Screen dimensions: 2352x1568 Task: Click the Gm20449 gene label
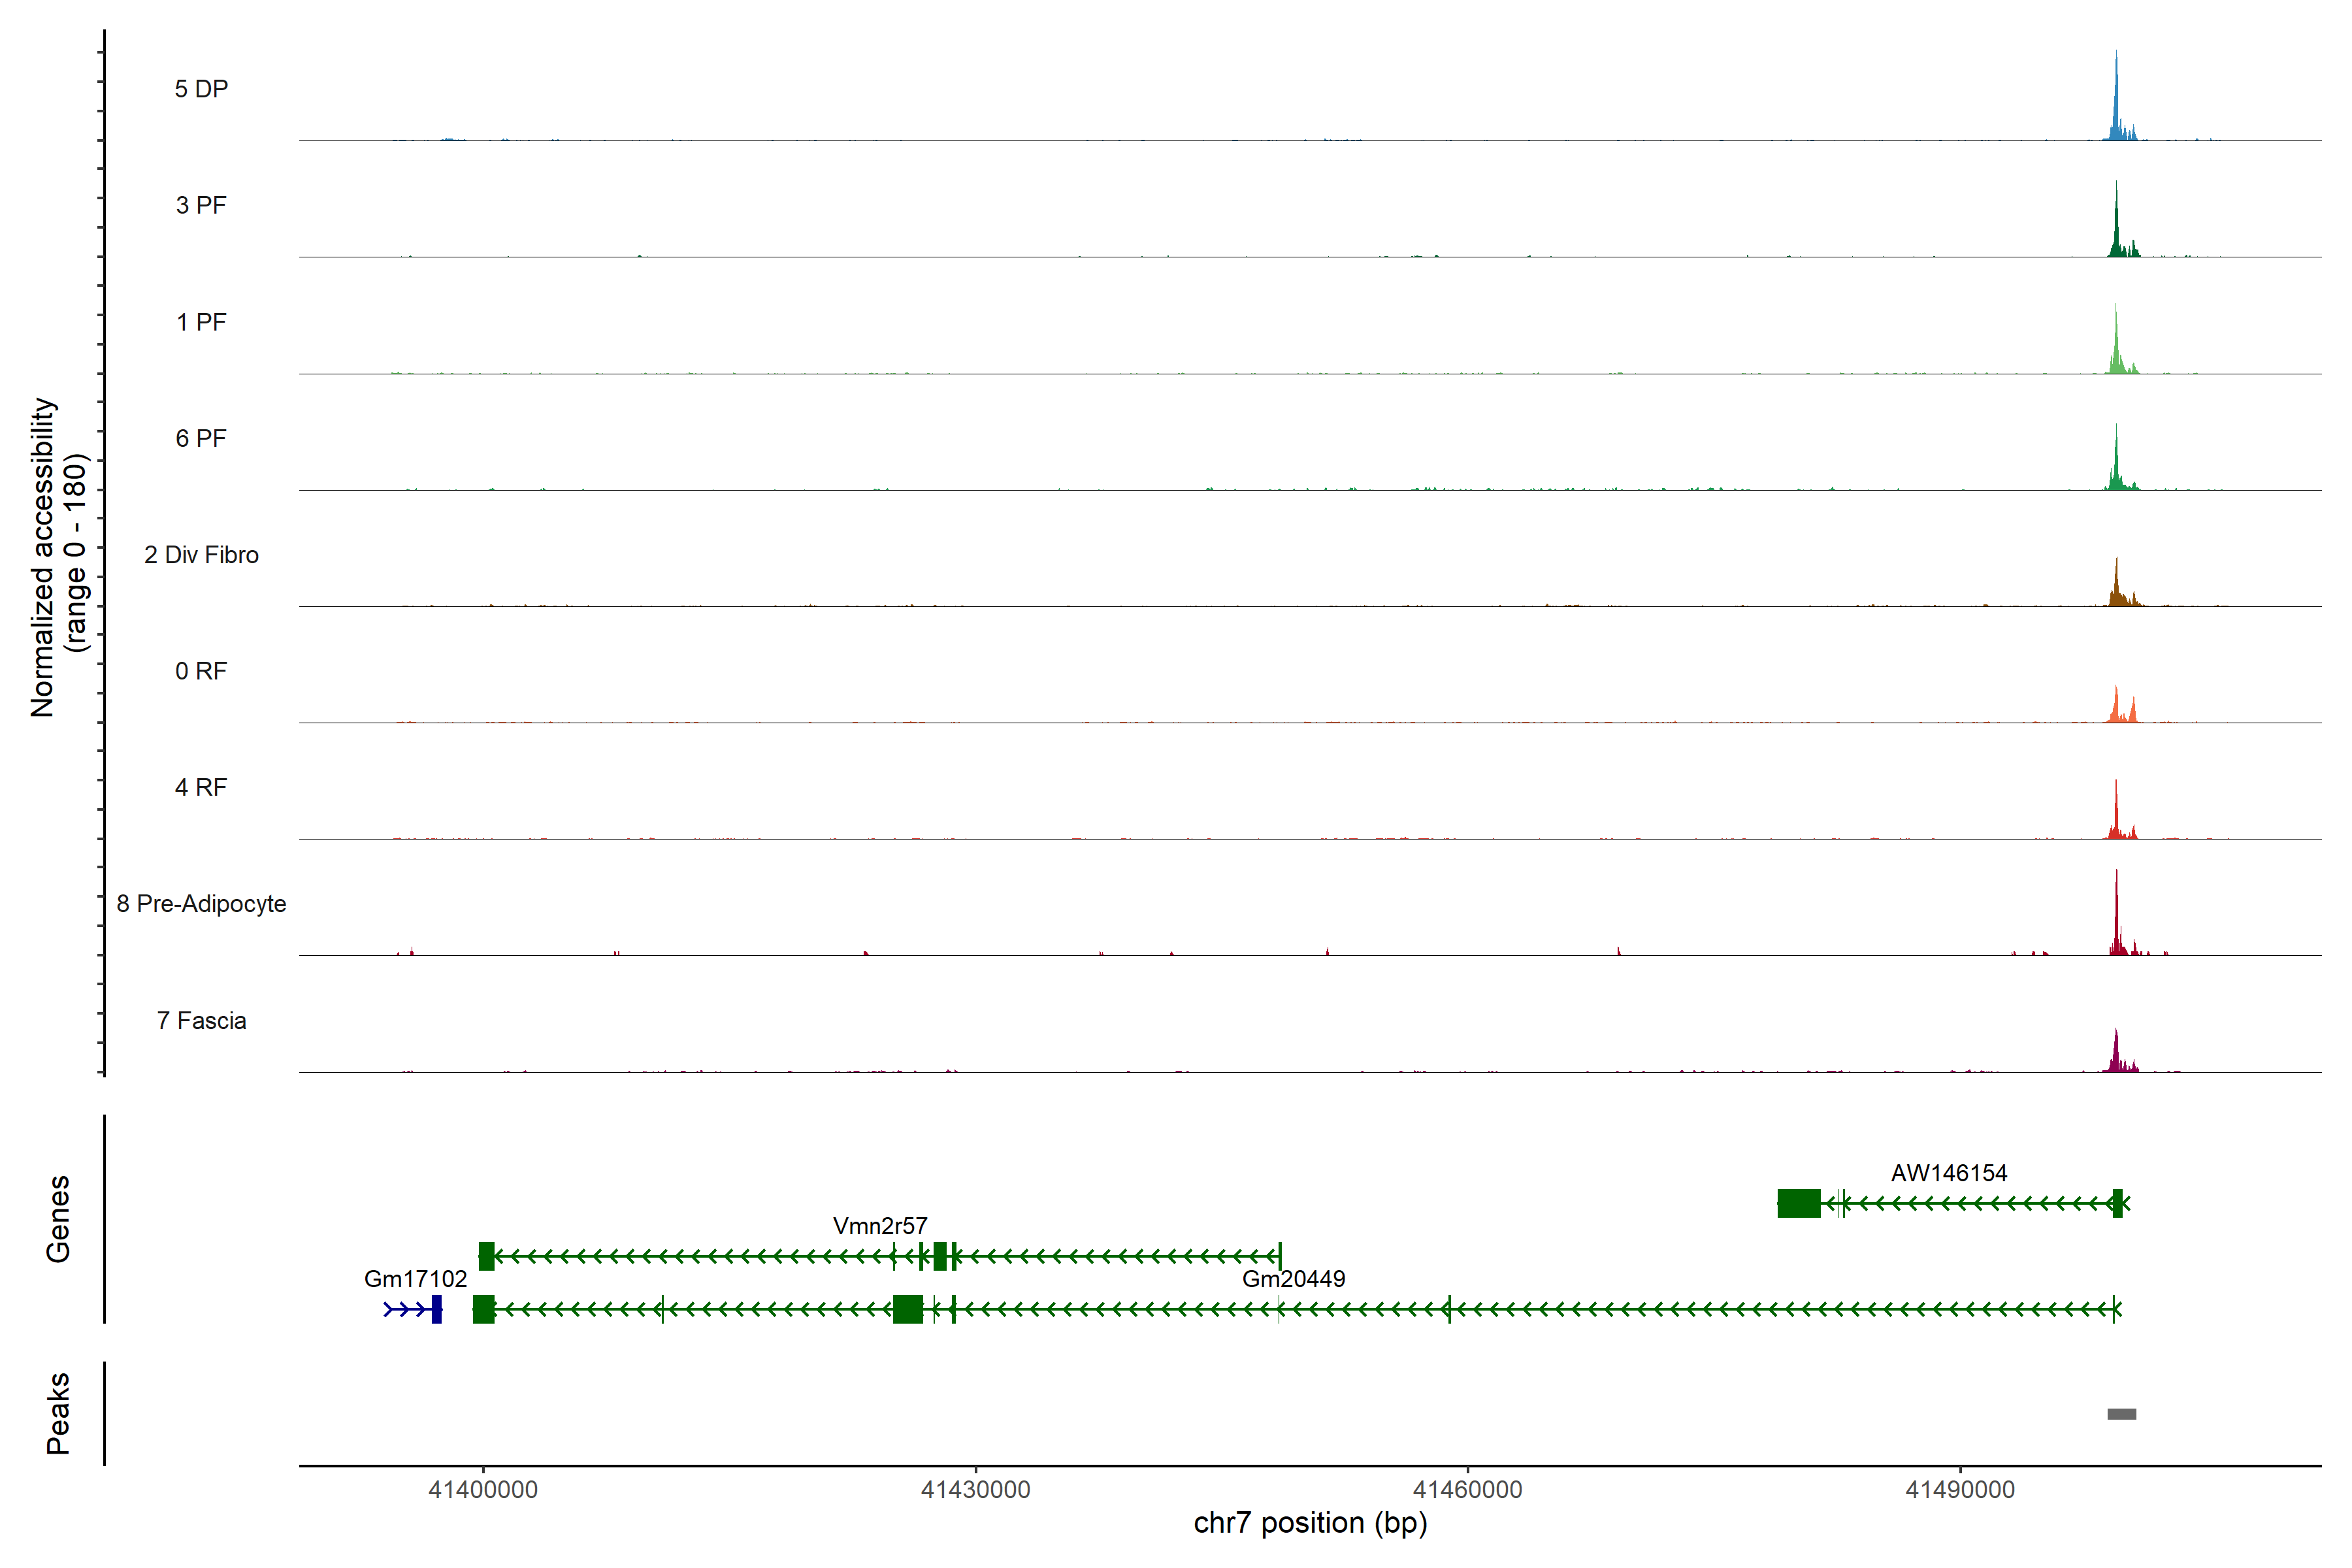point(1293,1279)
